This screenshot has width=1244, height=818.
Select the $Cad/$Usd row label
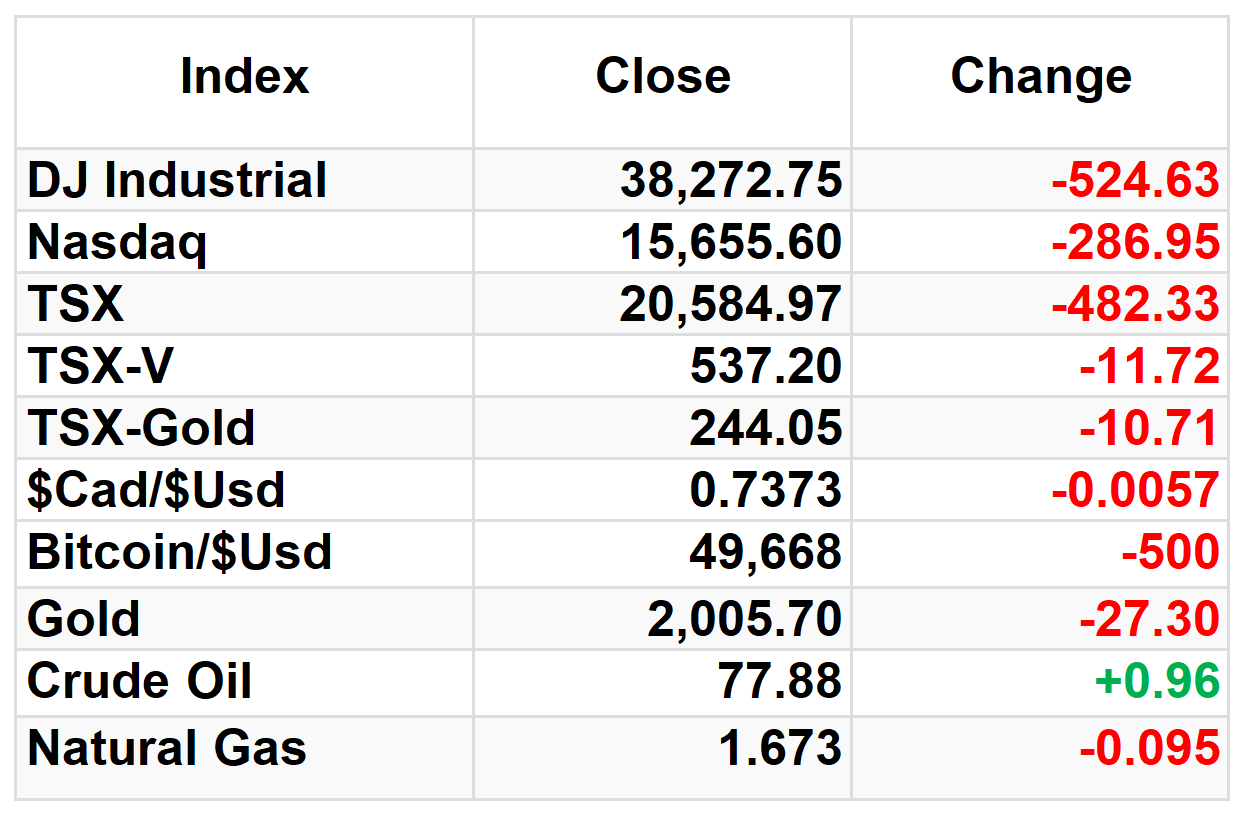[x=157, y=490]
